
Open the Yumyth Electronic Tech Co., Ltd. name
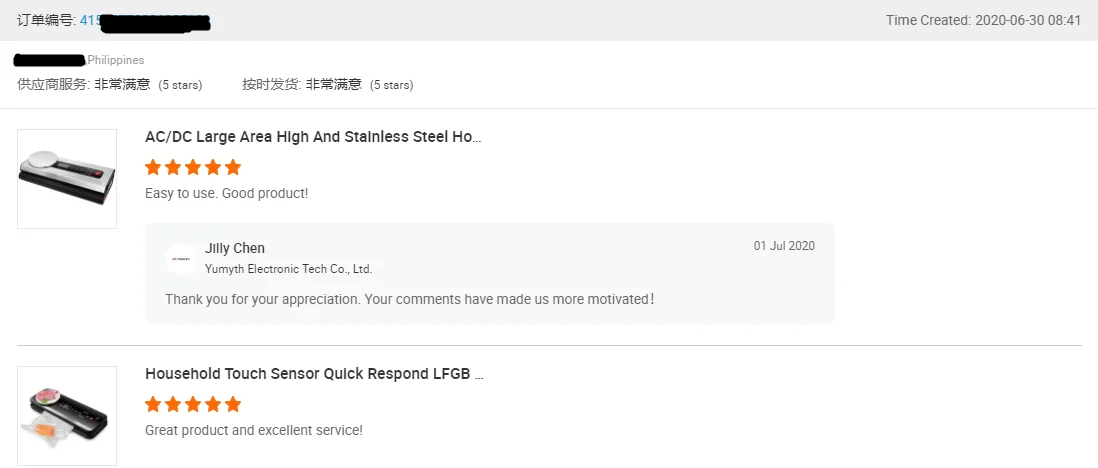(x=288, y=269)
